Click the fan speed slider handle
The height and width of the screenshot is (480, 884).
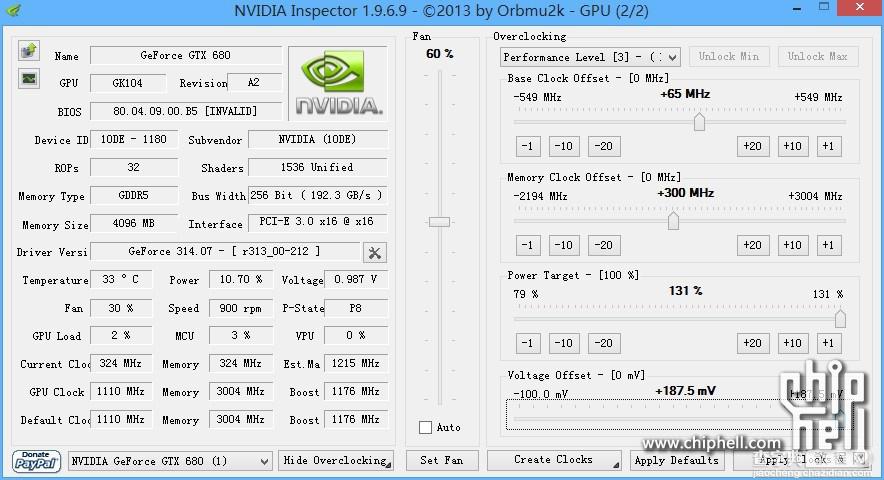pos(439,222)
